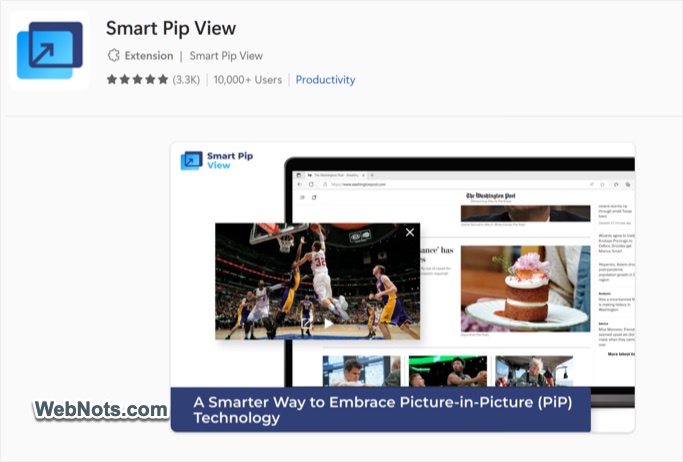Click the Smart Pip View extension logo
The width and height of the screenshot is (683, 462).
(49, 50)
